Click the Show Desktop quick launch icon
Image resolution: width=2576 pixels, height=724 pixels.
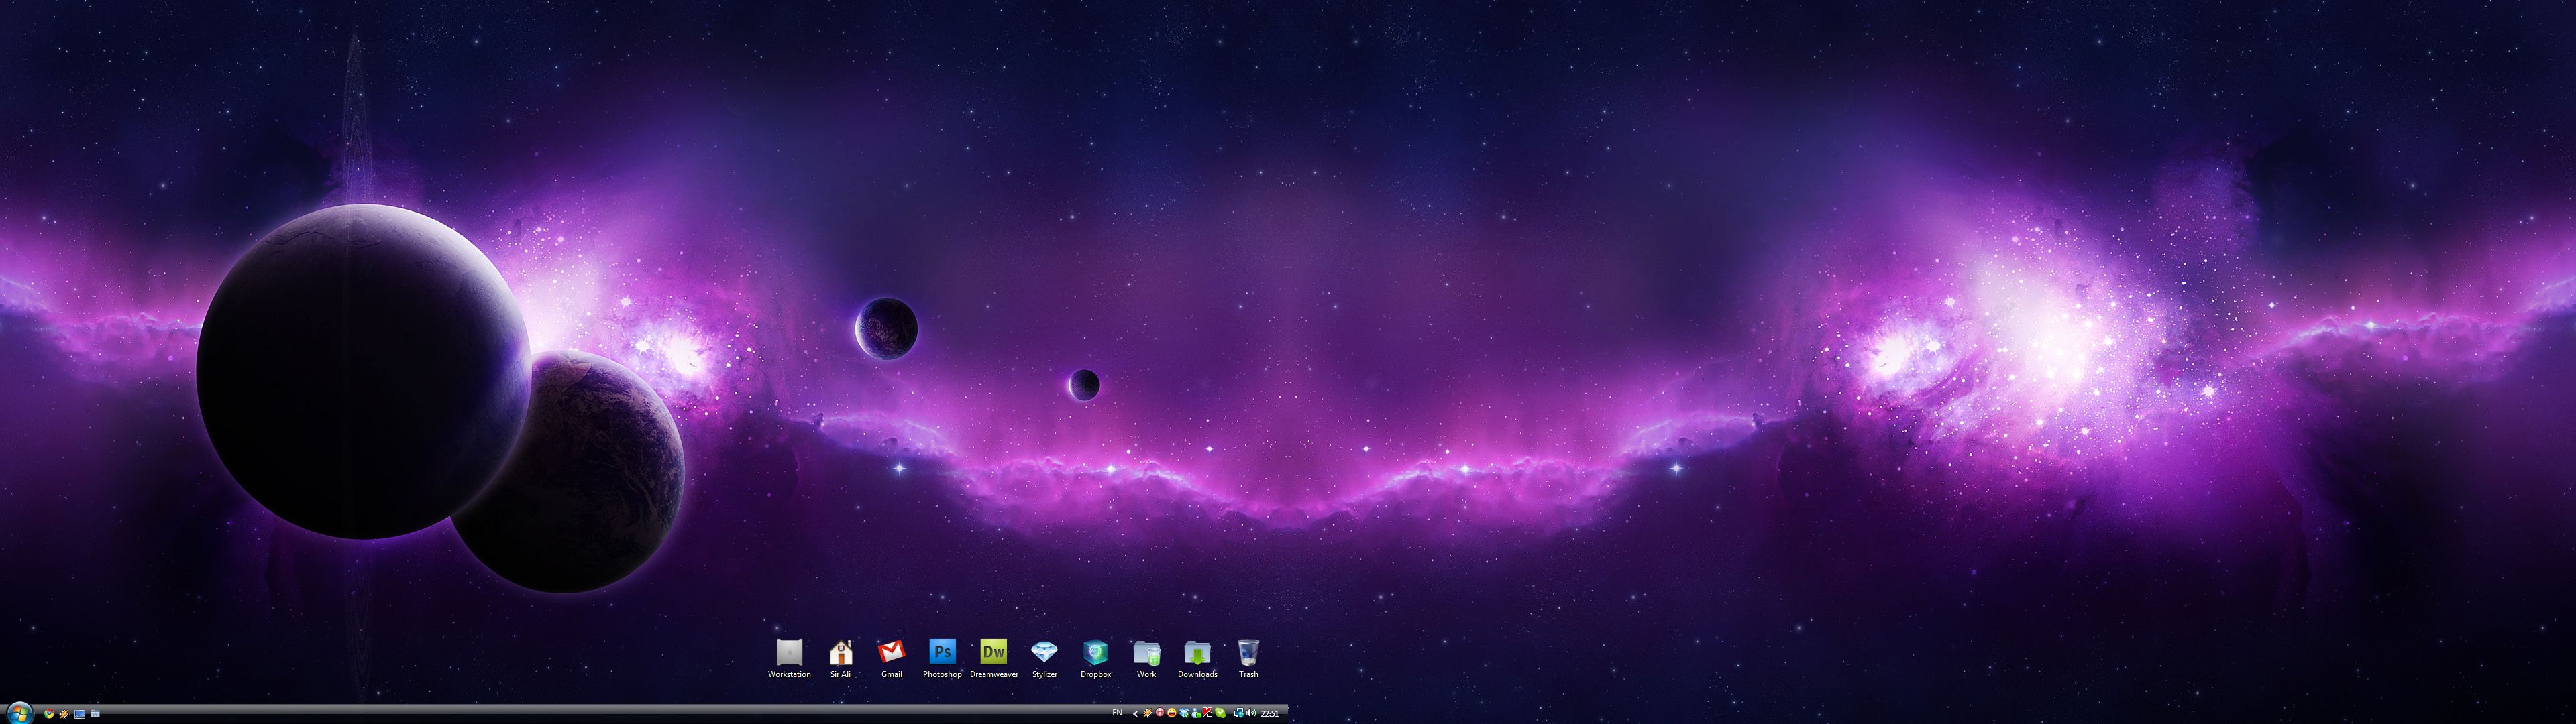coord(80,714)
